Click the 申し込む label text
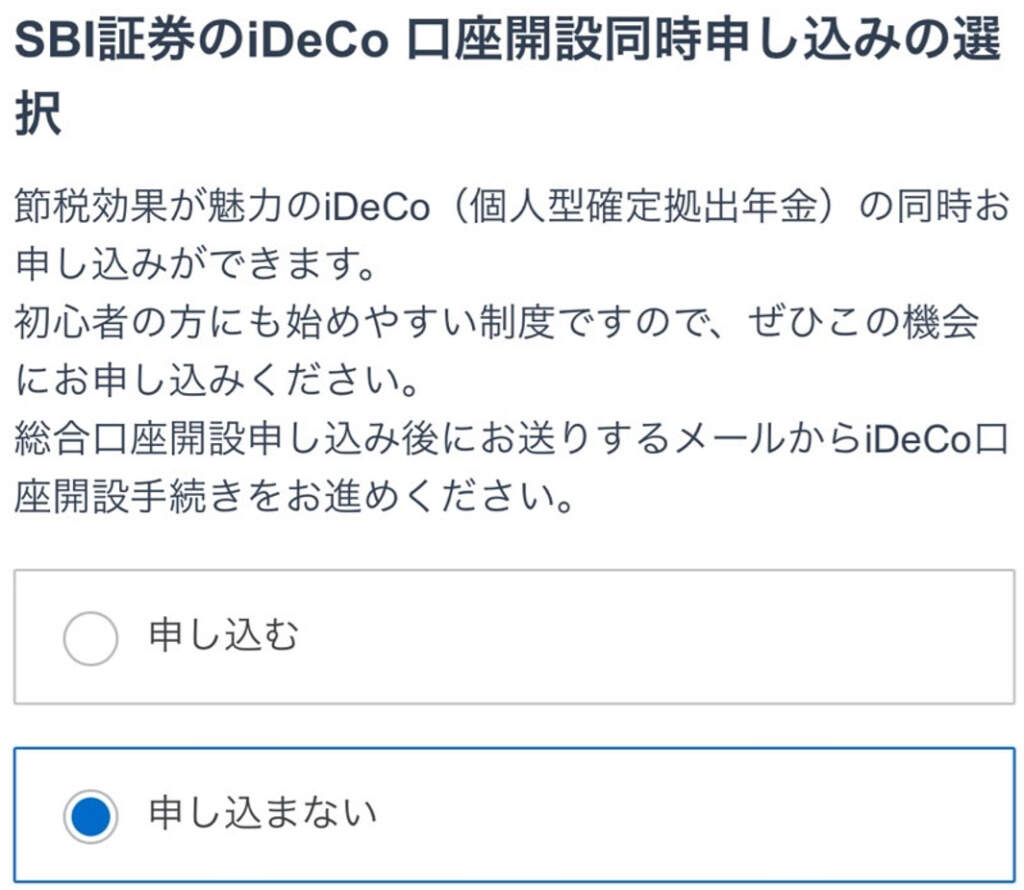The width and height of the screenshot is (1024, 890). 224,637
